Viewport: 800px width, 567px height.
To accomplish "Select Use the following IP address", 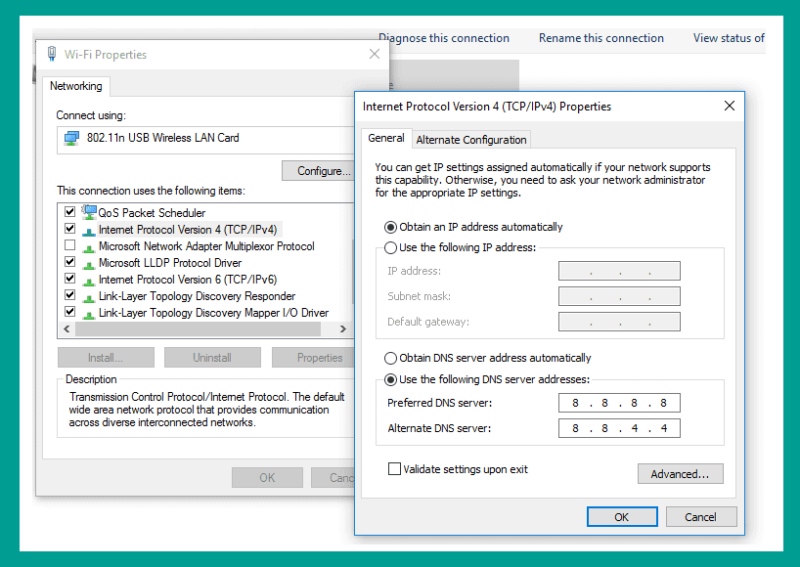I will click(390, 248).
